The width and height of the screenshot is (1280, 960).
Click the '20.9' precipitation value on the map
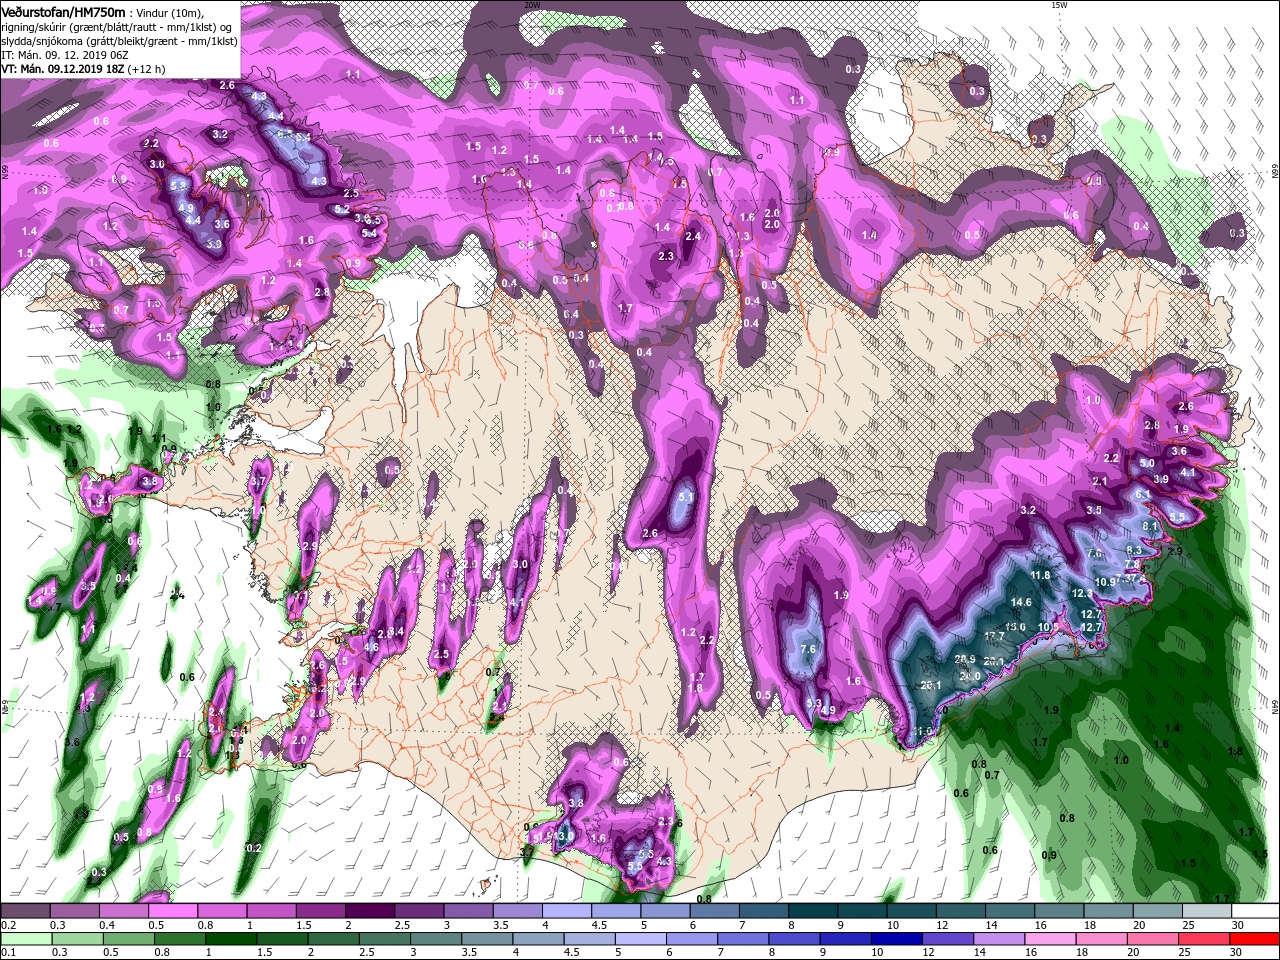[964, 659]
